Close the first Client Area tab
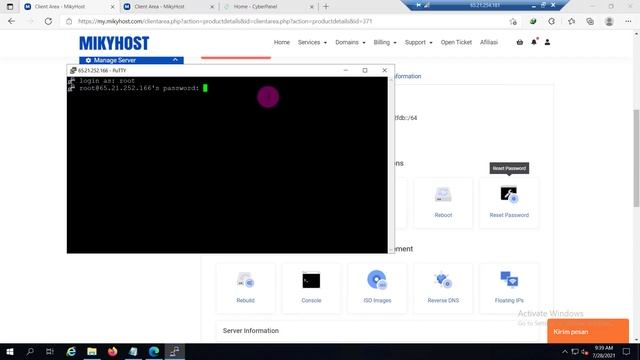The image size is (640, 360). point(113,7)
